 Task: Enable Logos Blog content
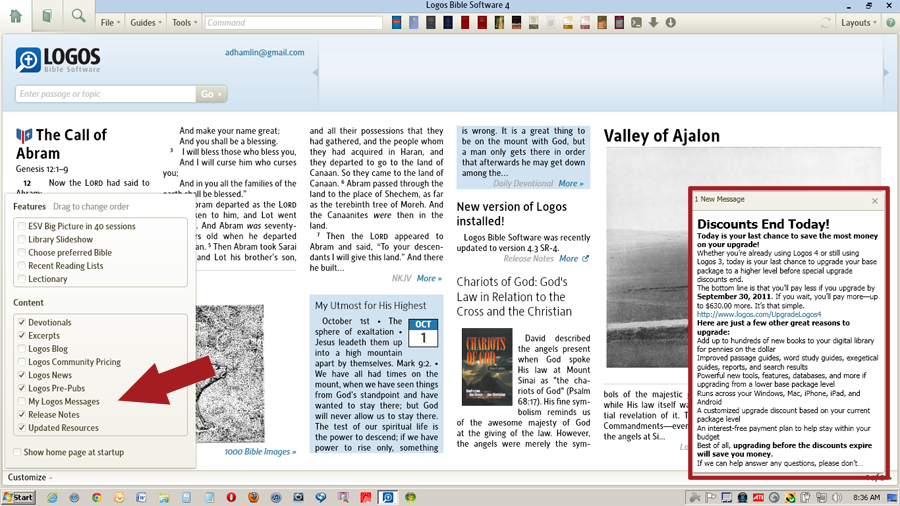click(x=22, y=349)
